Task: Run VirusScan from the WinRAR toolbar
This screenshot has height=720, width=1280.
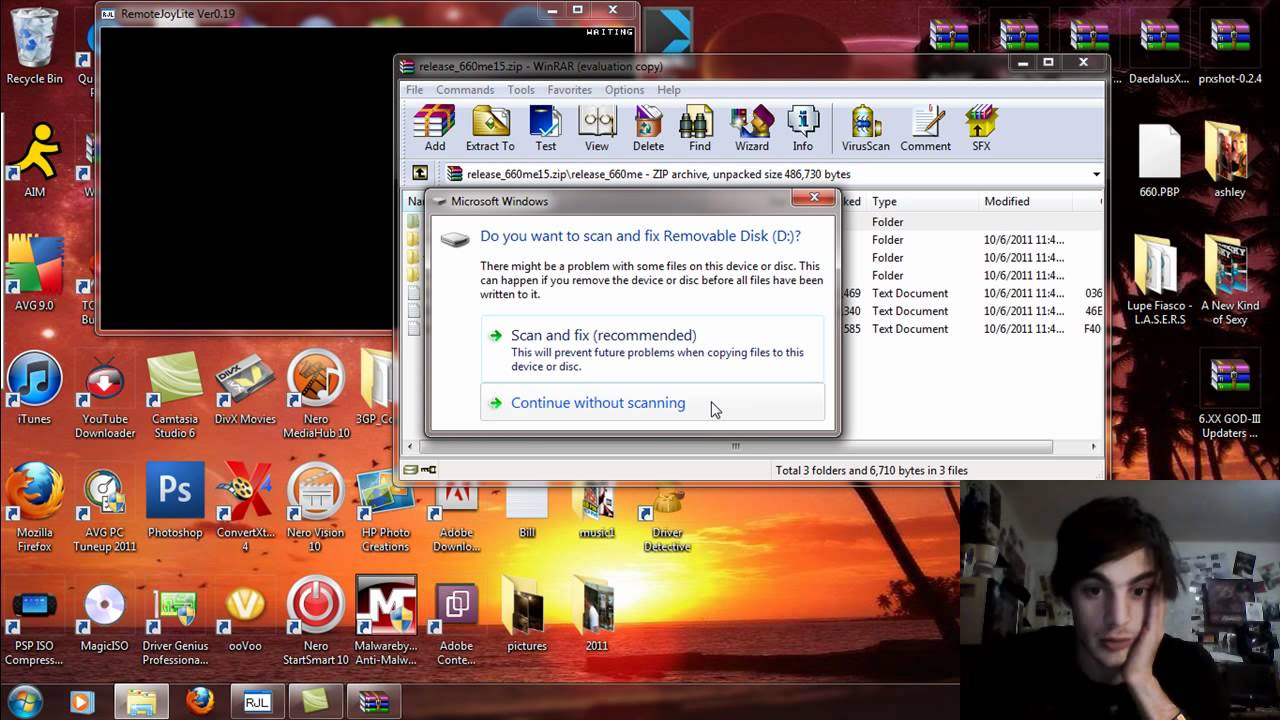Action: pyautogui.click(x=865, y=128)
